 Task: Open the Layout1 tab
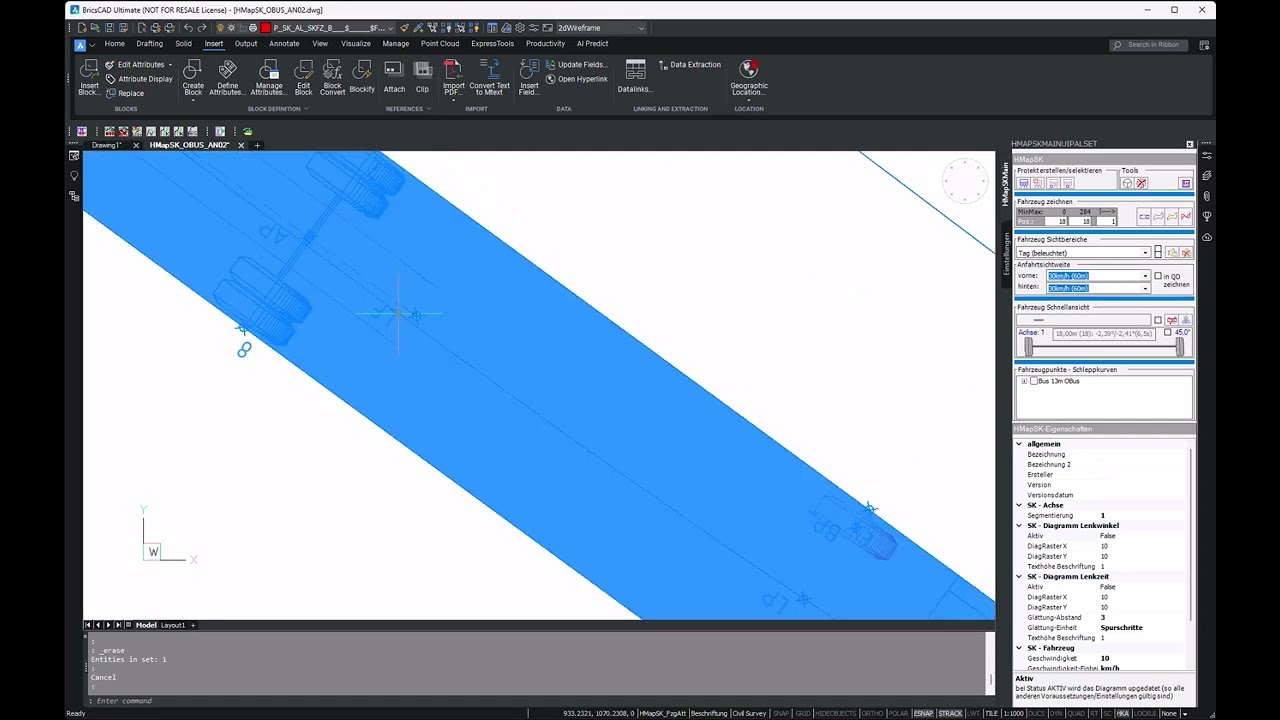point(173,625)
